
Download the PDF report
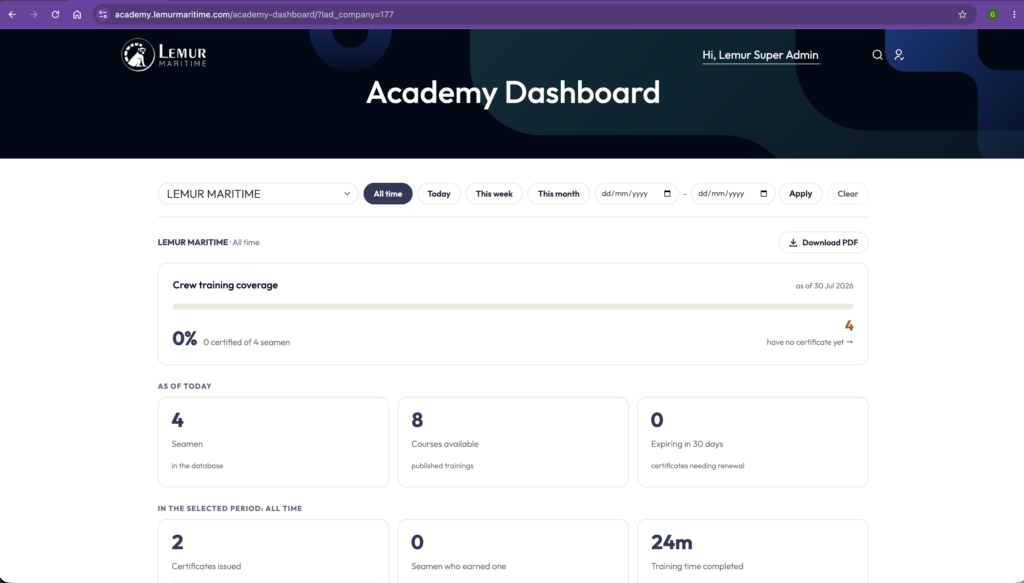(824, 242)
